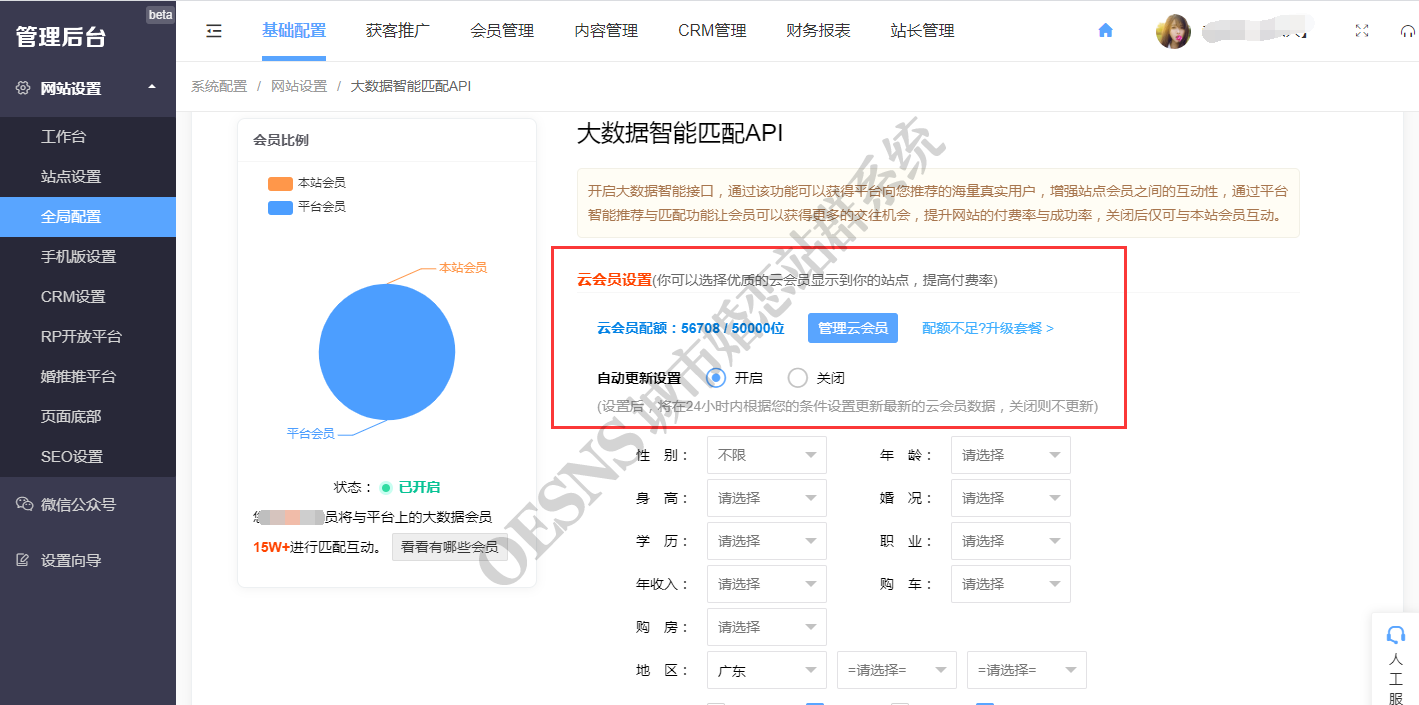Click the beta badge by the logo
This screenshot has width=1419, height=705.
click(160, 14)
